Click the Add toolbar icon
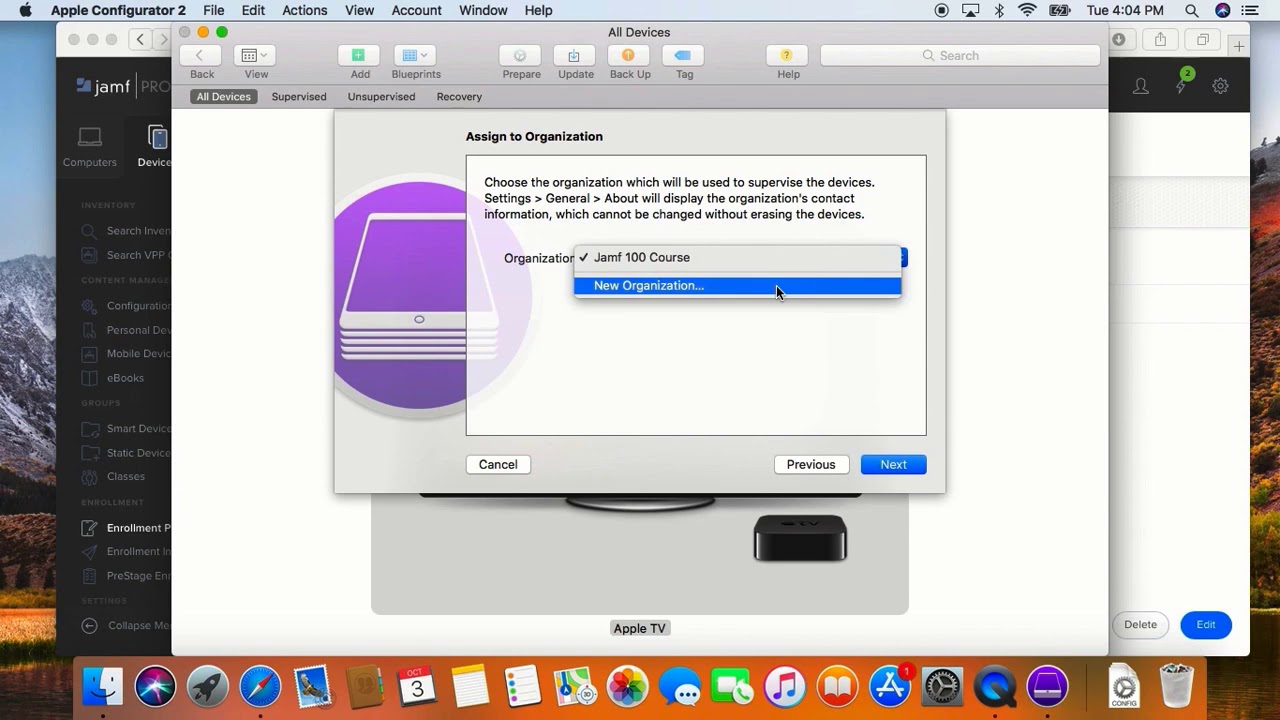Viewport: 1280px width, 720px height. pyautogui.click(x=359, y=56)
